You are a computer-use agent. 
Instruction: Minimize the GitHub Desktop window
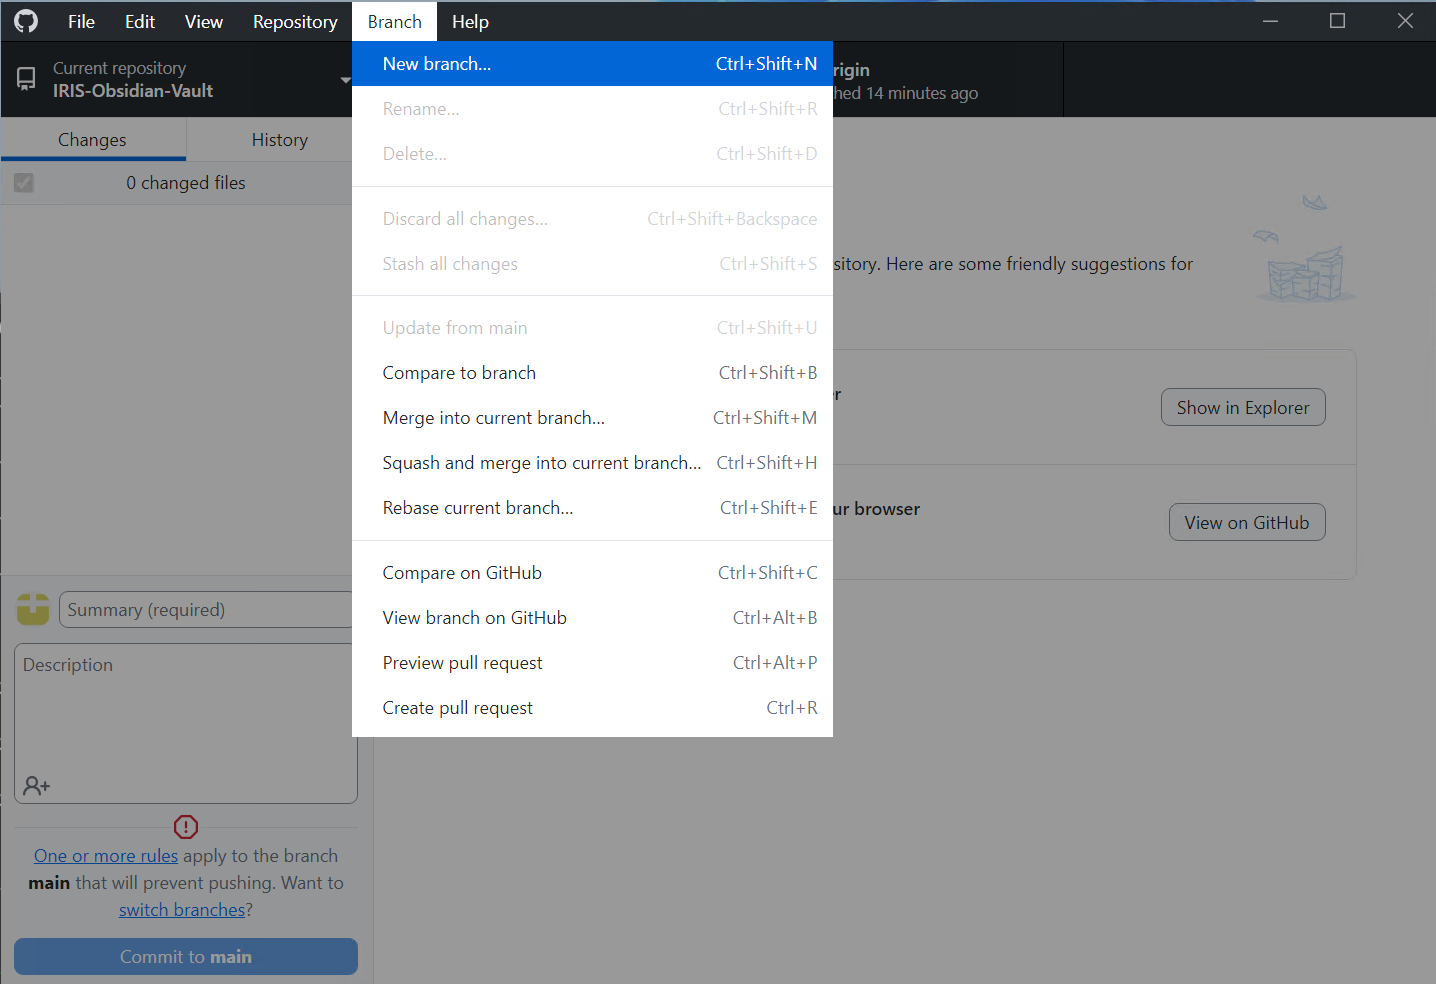coord(1270,21)
